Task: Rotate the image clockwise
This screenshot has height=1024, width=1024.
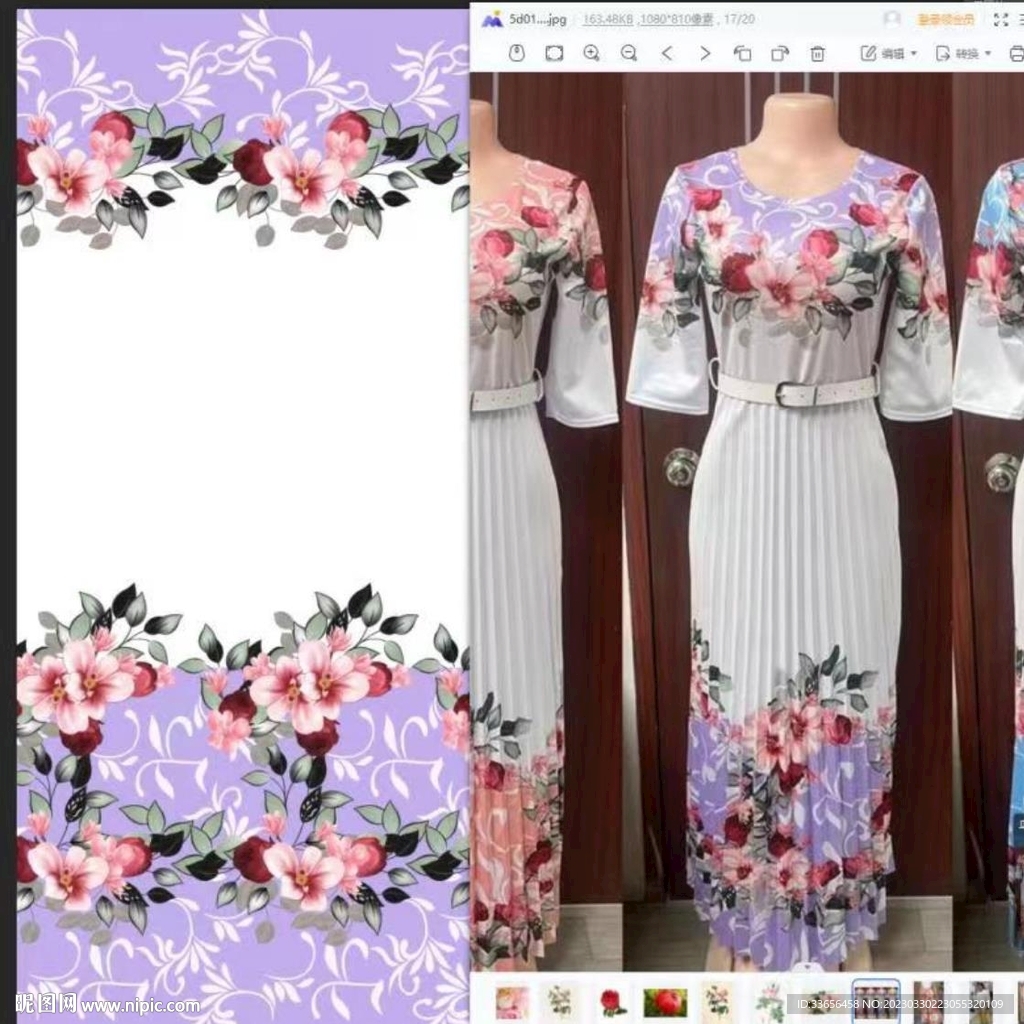Action: pyautogui.click(x=780, y=54)
